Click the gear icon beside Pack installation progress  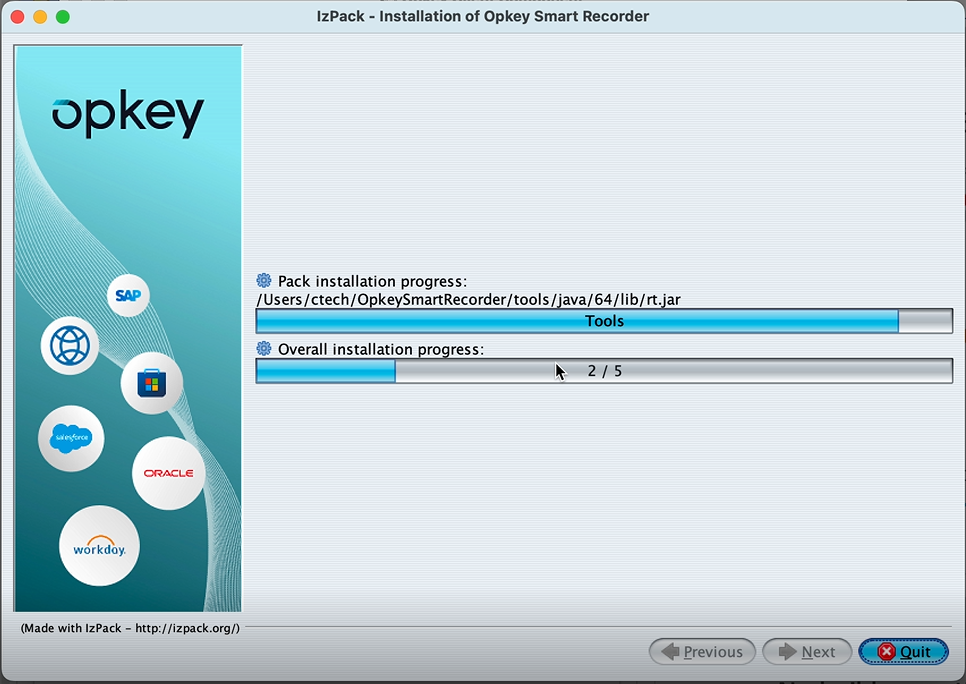(x=264, y=280)
